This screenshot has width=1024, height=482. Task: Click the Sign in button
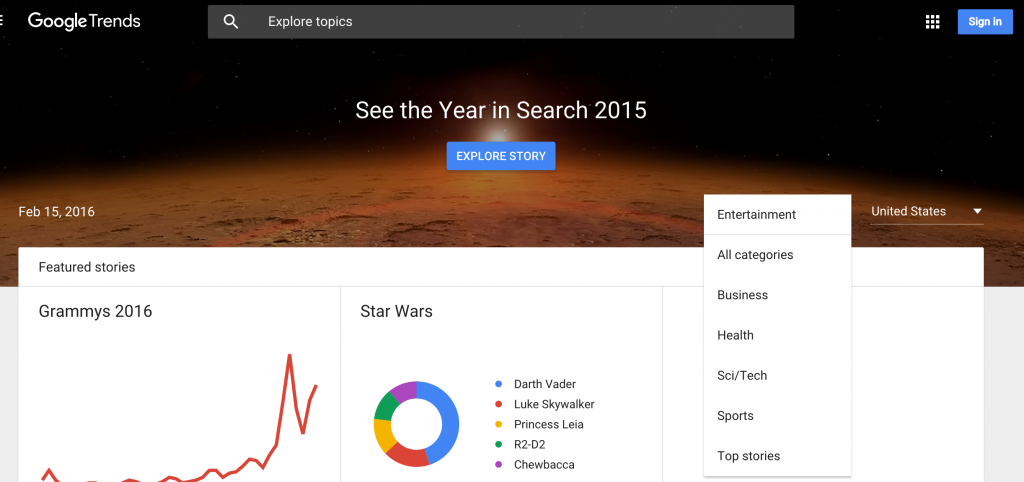coord(985,22)
